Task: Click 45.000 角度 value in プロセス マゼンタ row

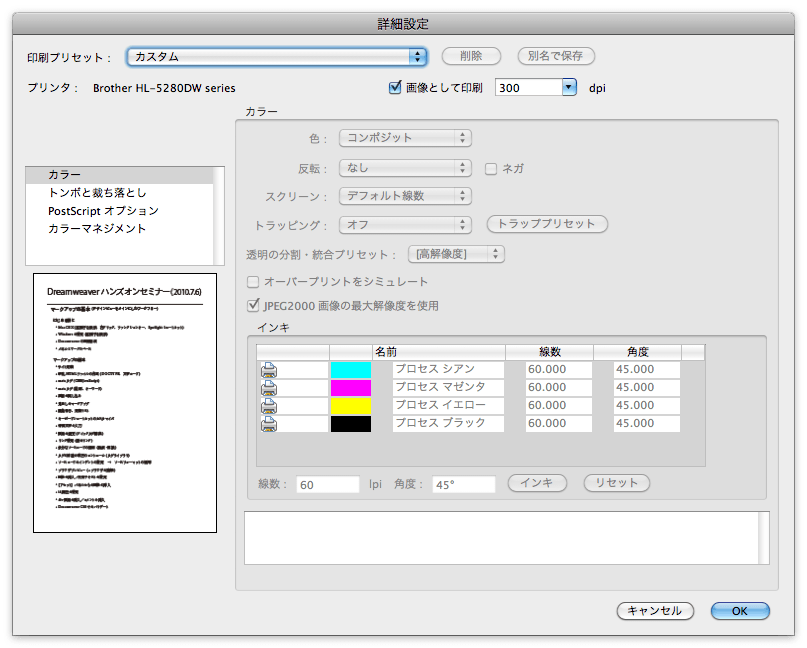Action: pos(647,388)
